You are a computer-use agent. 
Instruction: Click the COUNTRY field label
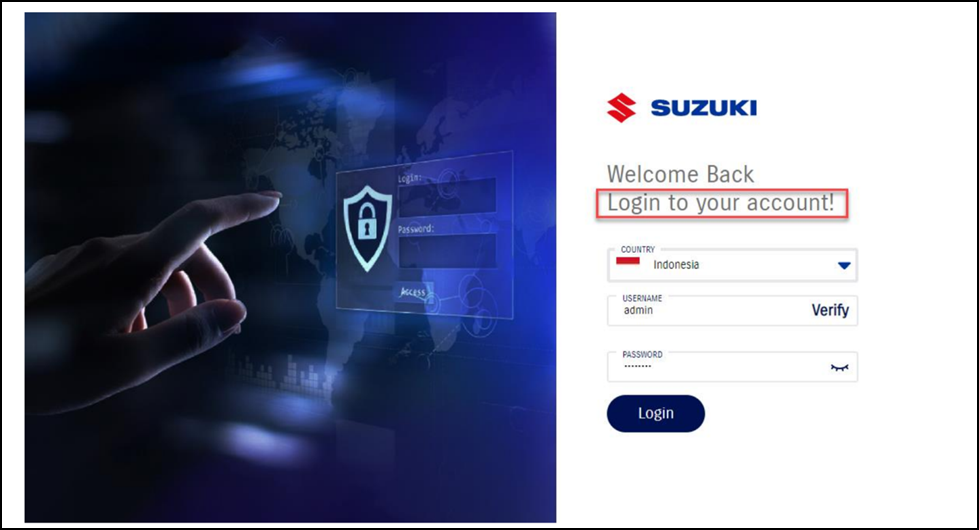(637, 249)
